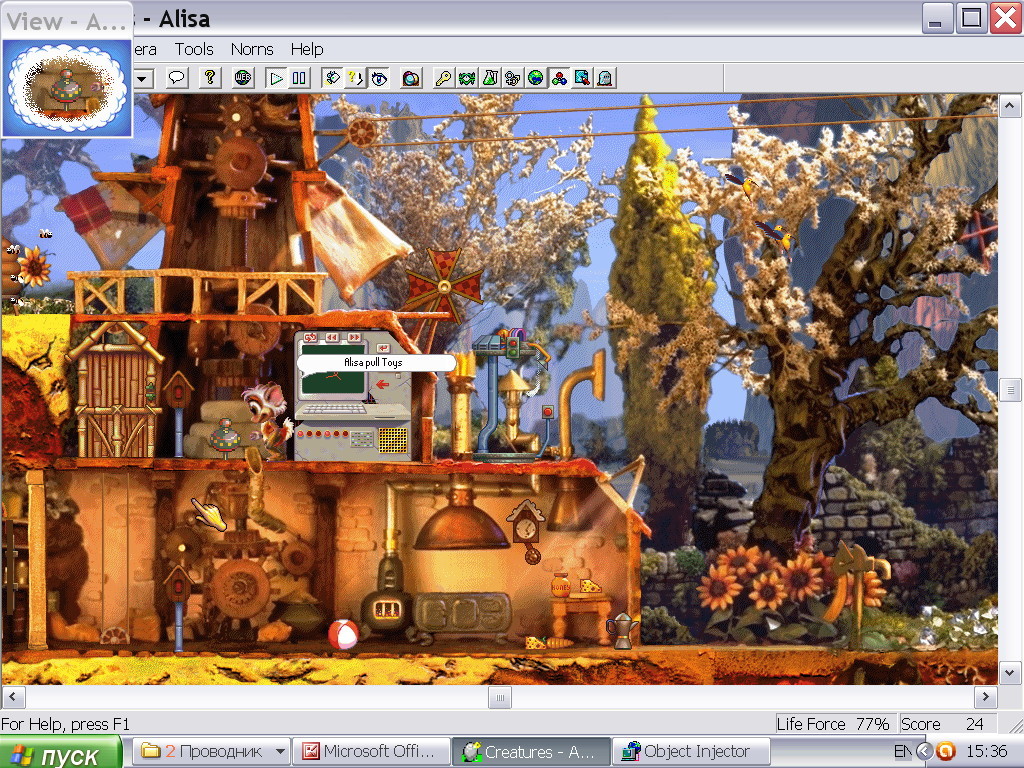Switch to Object Injector taskbar item
Viewport: 1024px width, 768px height.
[x=691, y=751]
